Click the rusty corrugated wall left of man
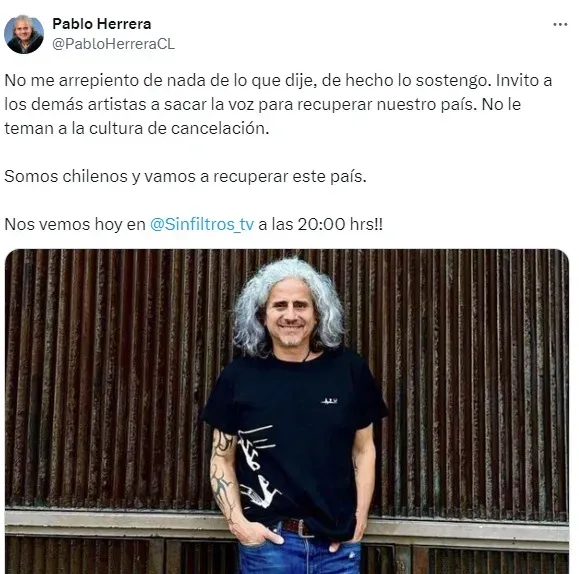 click(x=111, y=377)
